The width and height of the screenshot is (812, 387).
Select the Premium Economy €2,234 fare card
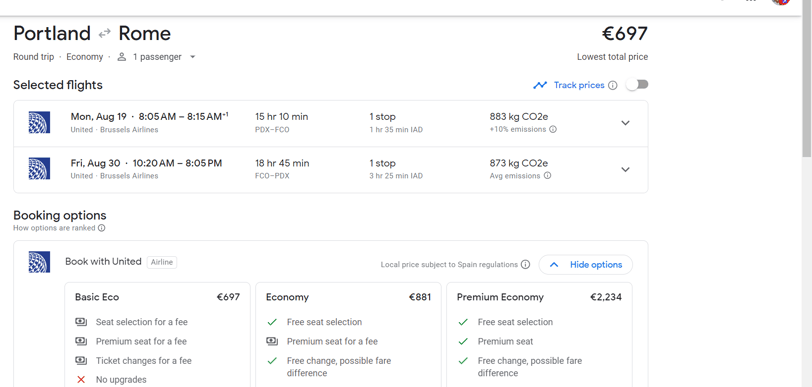(539, 334)
